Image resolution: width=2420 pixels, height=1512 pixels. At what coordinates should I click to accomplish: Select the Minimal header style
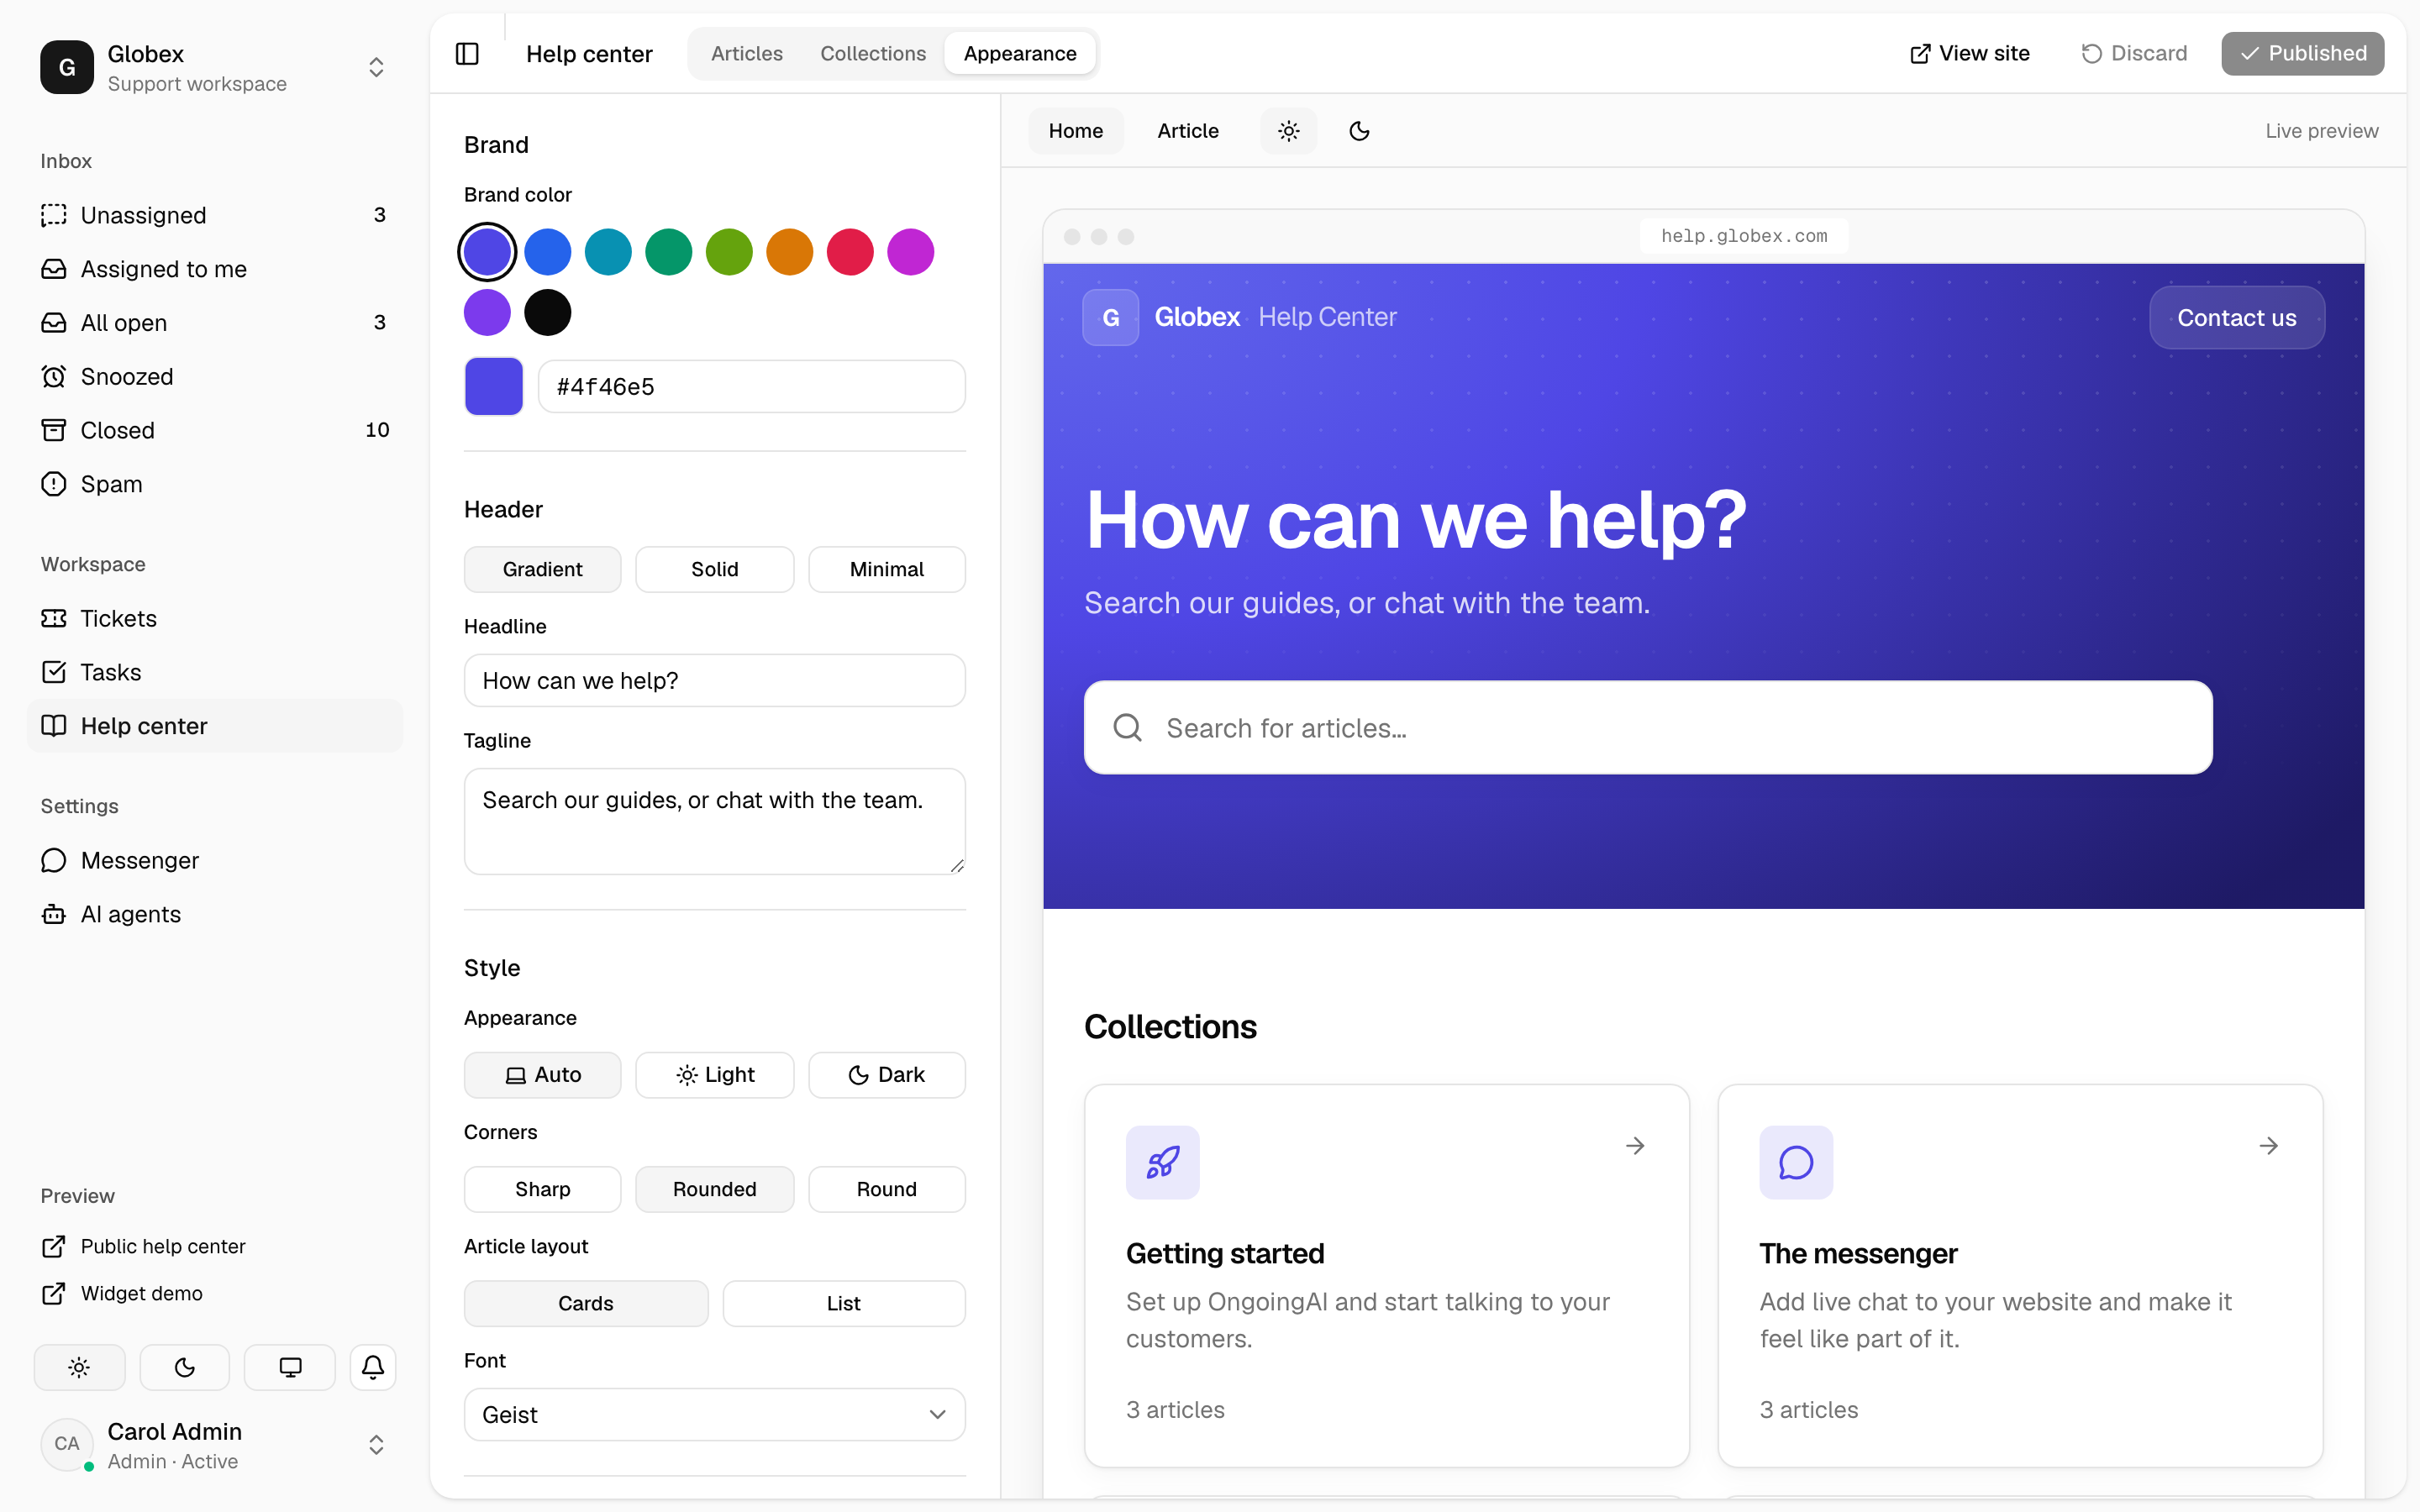[x=886, y=569]
